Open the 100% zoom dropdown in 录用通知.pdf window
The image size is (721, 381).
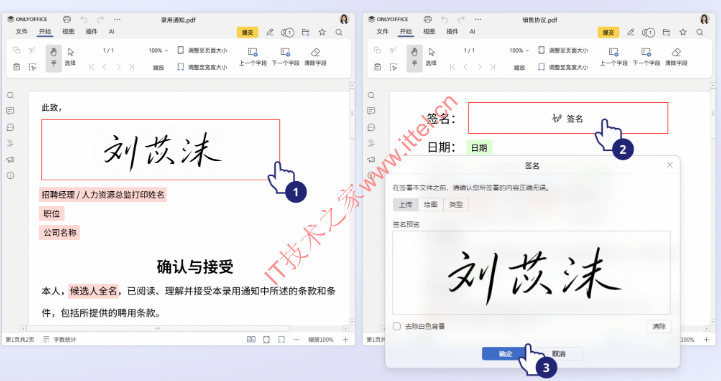pos(159,50)
